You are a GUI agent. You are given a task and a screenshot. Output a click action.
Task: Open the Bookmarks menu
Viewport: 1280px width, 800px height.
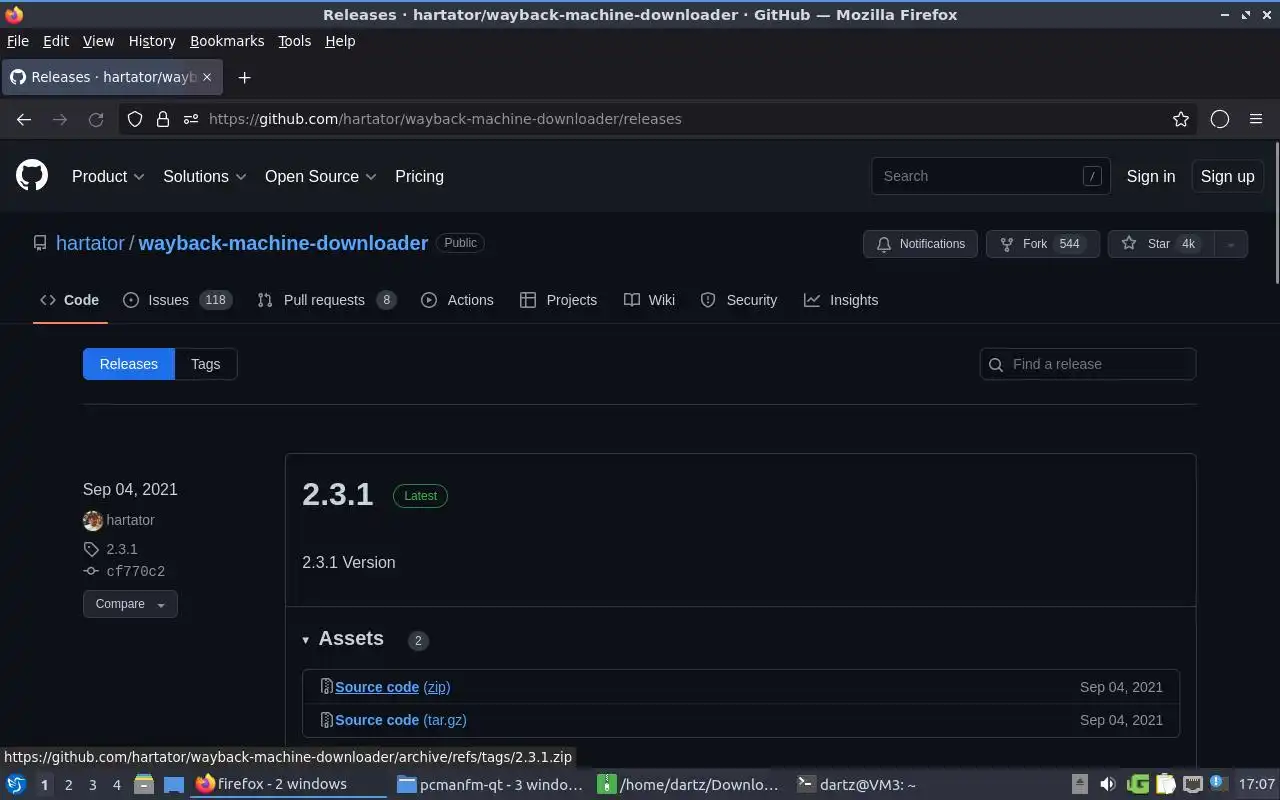click(227, 41)
